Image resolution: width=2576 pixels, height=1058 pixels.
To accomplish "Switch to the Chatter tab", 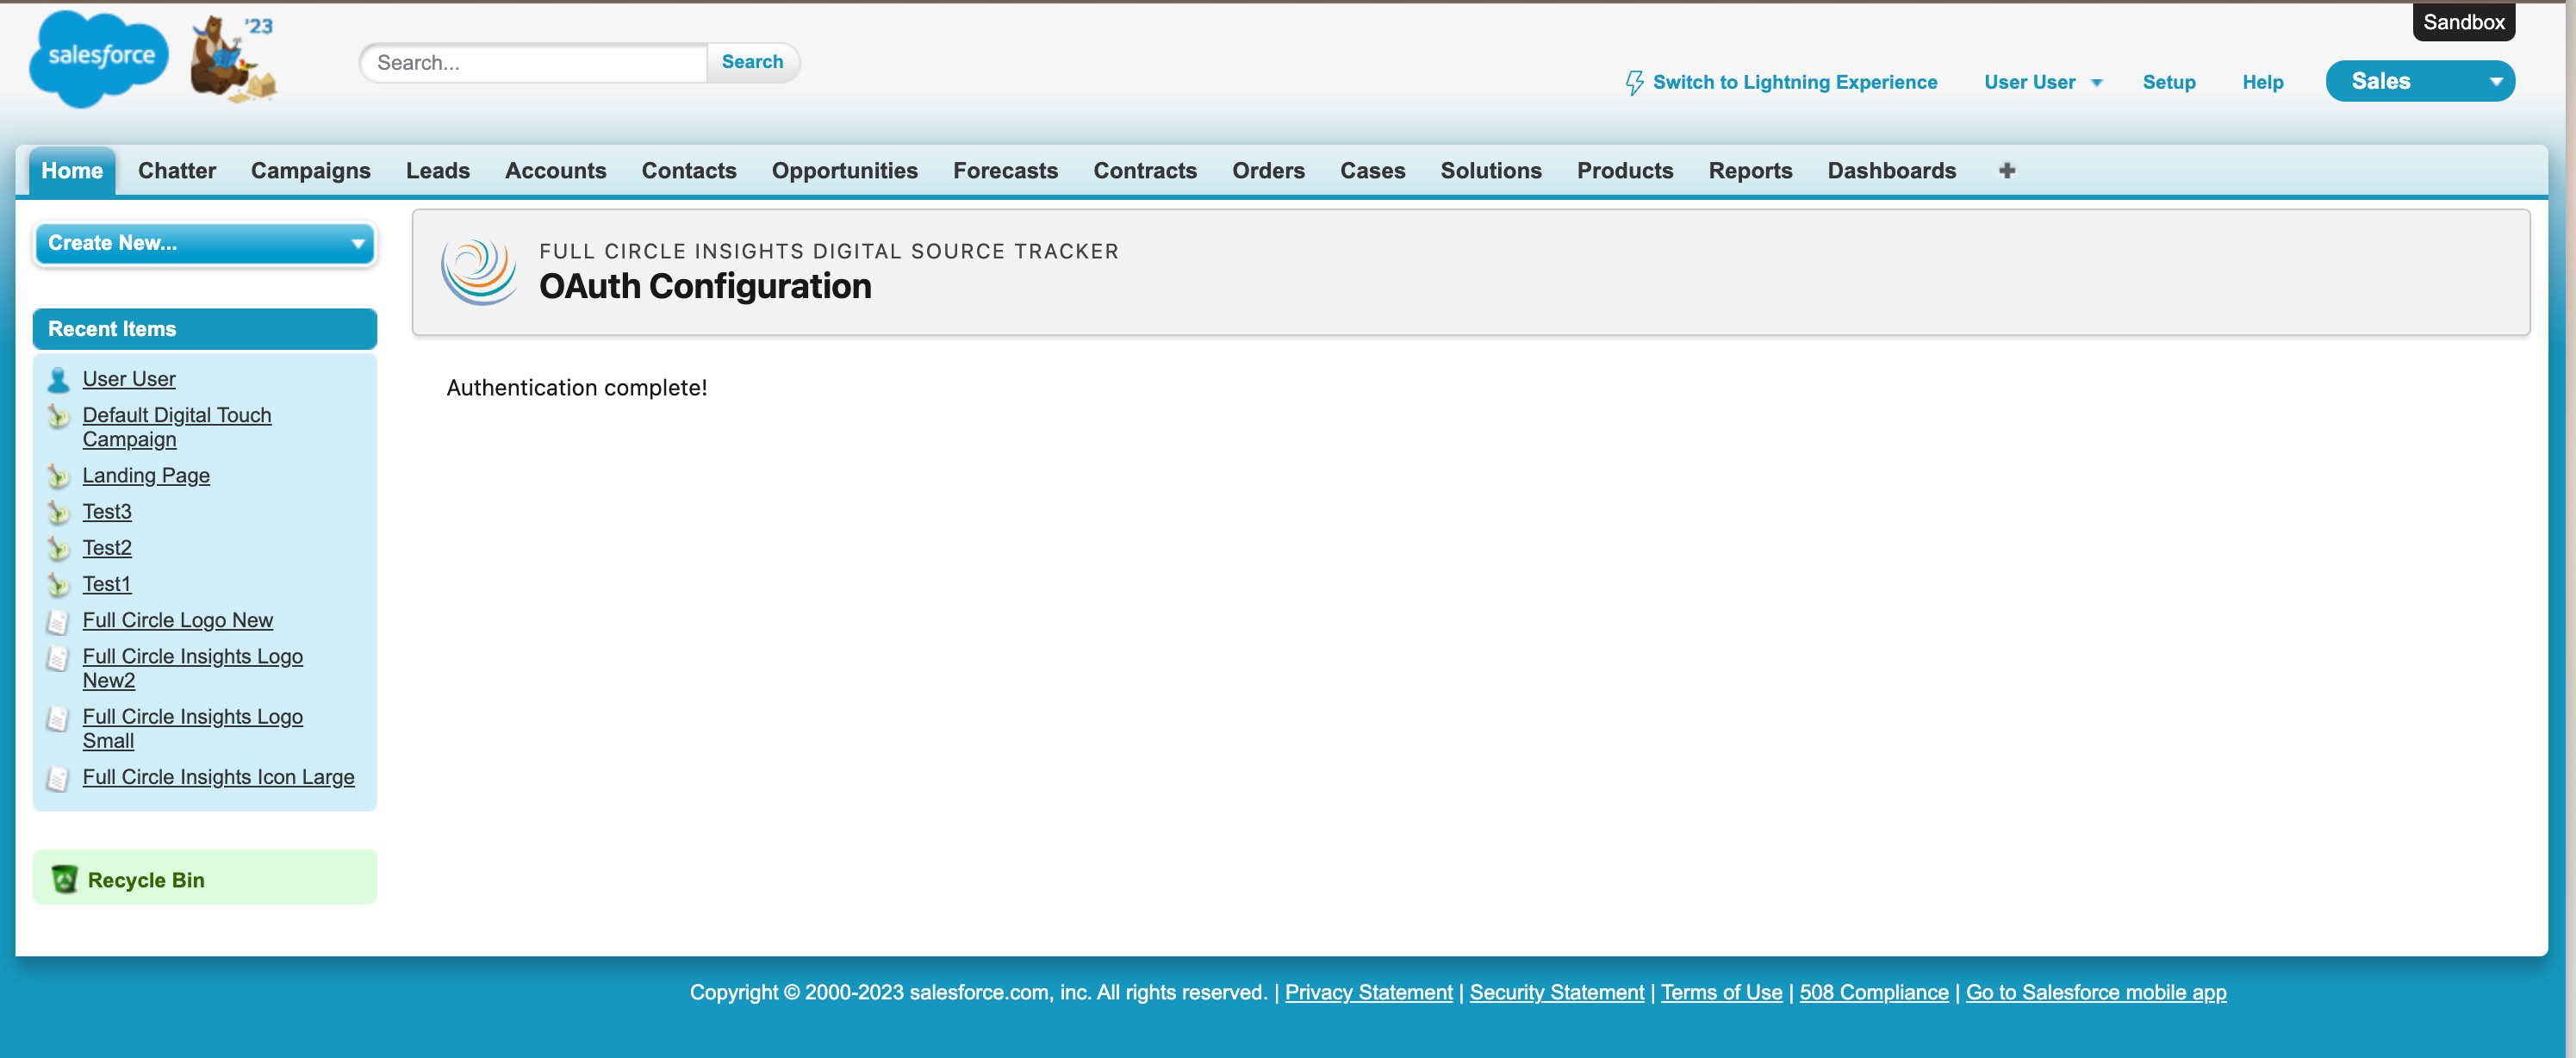I will [177, 171].
